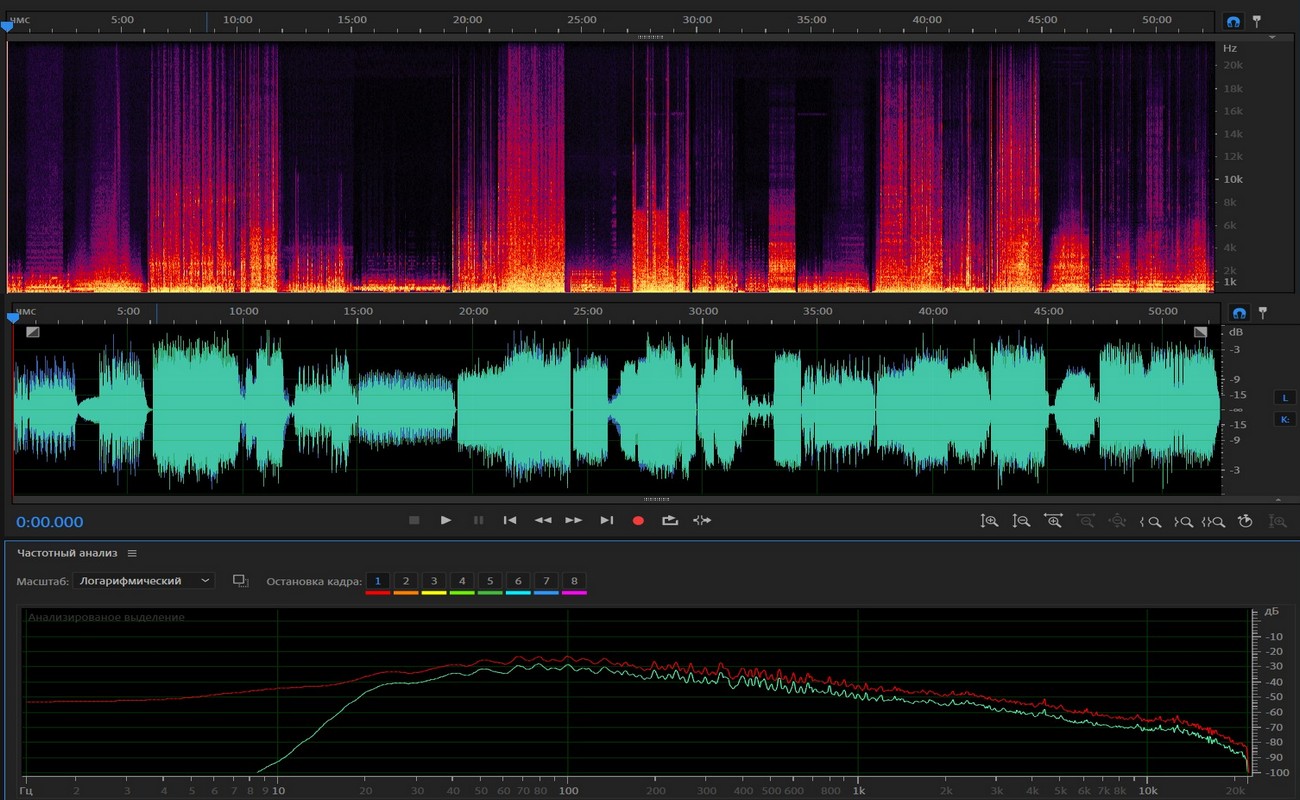Click zoom out amplitude icon
The width and height of the screenshot is (1300, 800).
[x=1021, y=521]
